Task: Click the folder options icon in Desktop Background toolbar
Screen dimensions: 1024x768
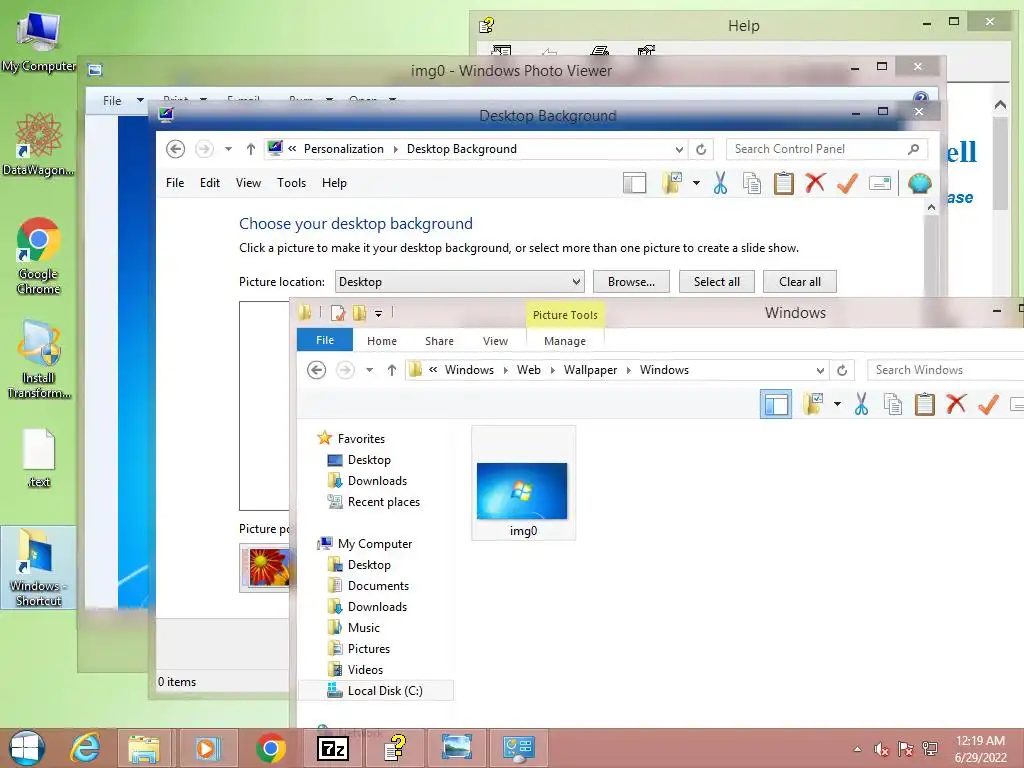Action: click(672, 184)
